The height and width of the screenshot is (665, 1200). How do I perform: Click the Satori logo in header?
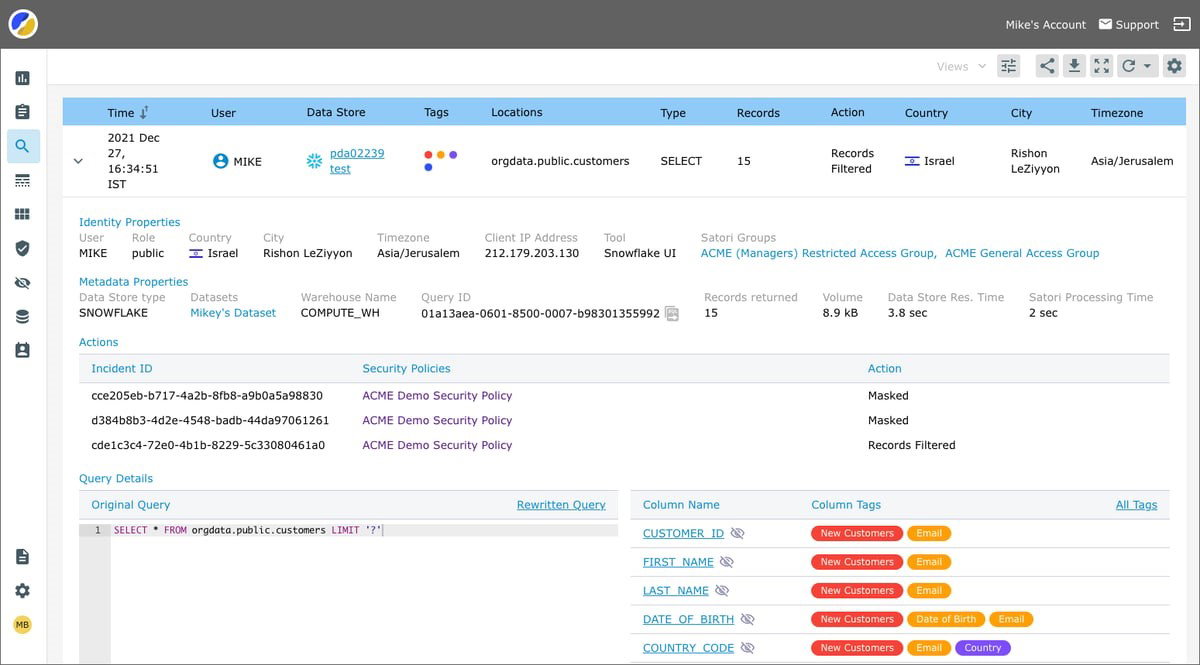pyautogui.click(x=23, y=23)
